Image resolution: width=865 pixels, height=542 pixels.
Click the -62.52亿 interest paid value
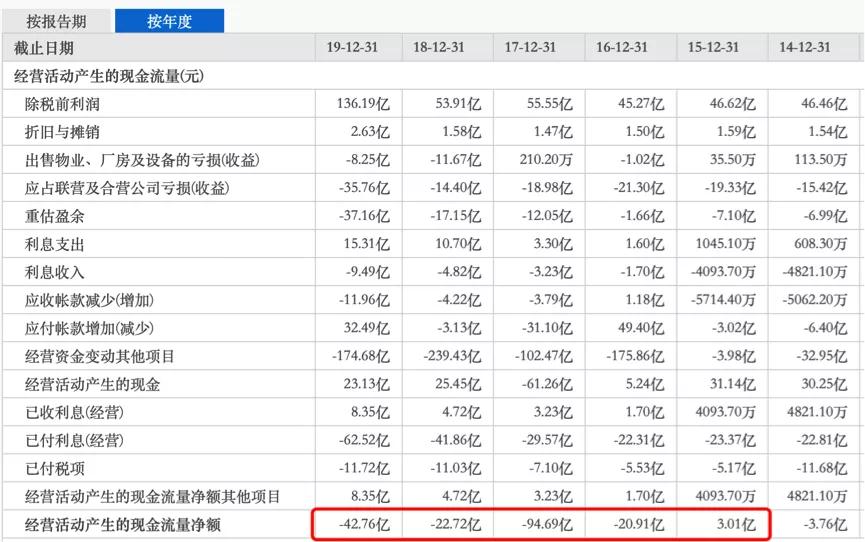[x=364, y=440]
